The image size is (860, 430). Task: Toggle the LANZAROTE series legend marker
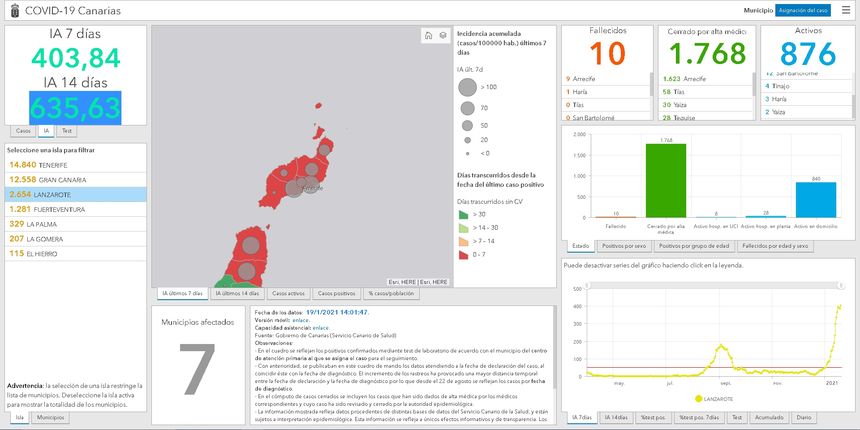(x=684, y=398)
